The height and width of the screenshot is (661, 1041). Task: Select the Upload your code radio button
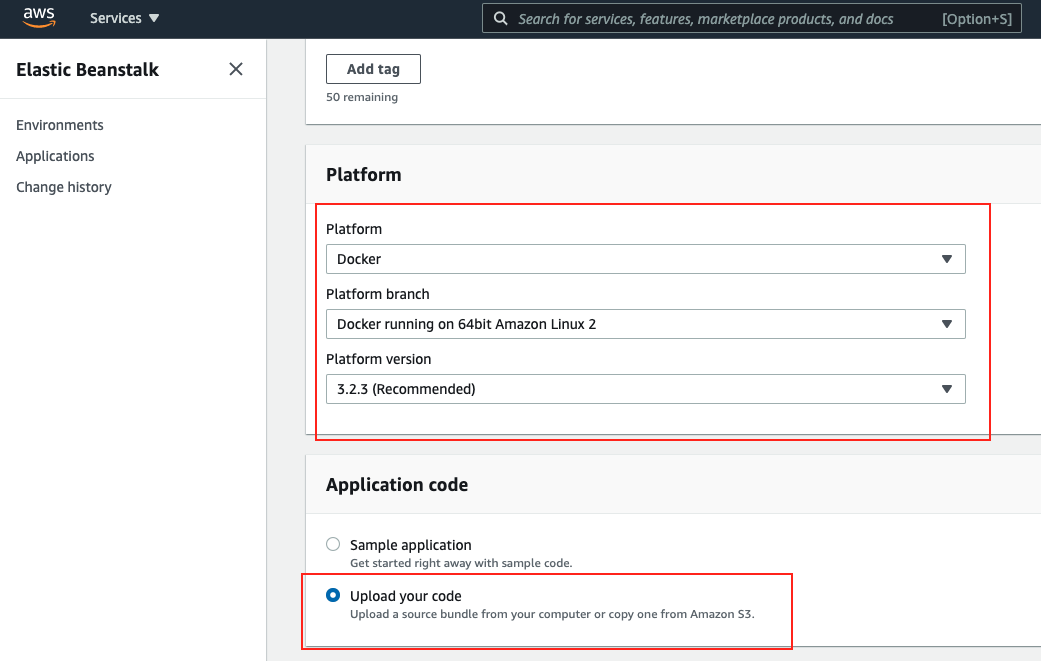(333, 595)
